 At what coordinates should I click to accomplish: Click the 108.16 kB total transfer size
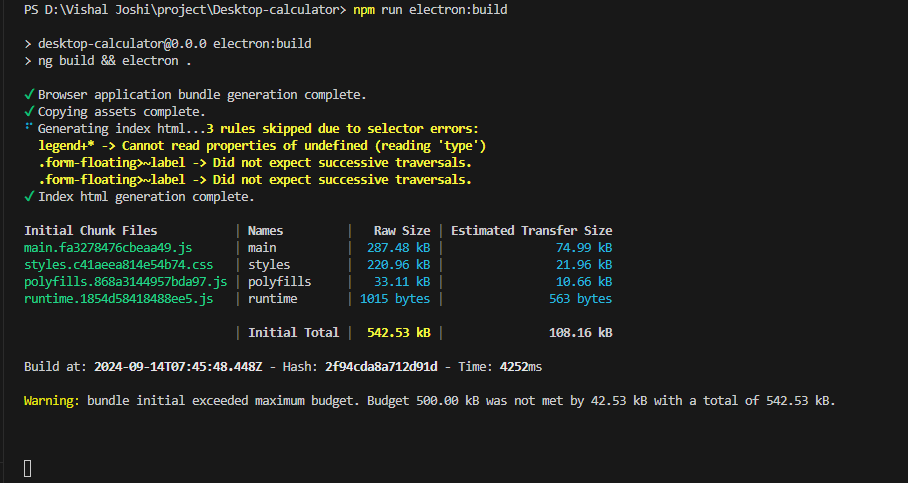tap(580, 333)
